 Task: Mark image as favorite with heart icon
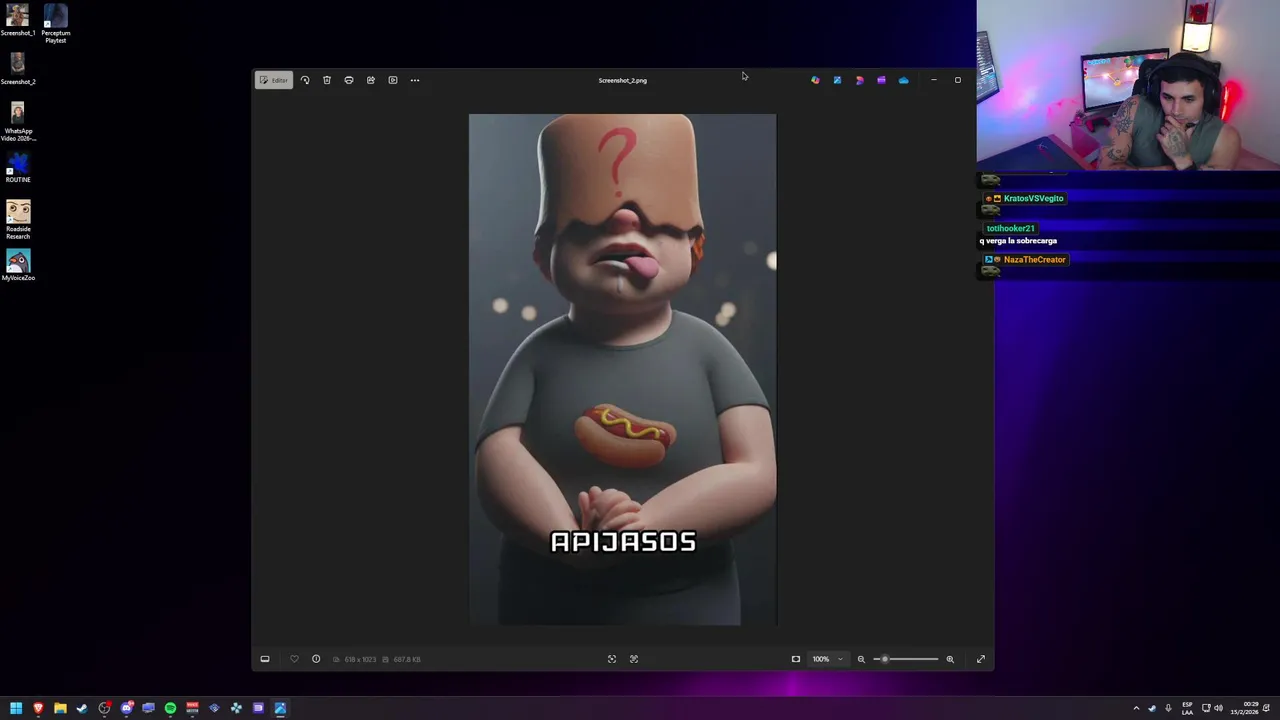(x=294, y=659)
